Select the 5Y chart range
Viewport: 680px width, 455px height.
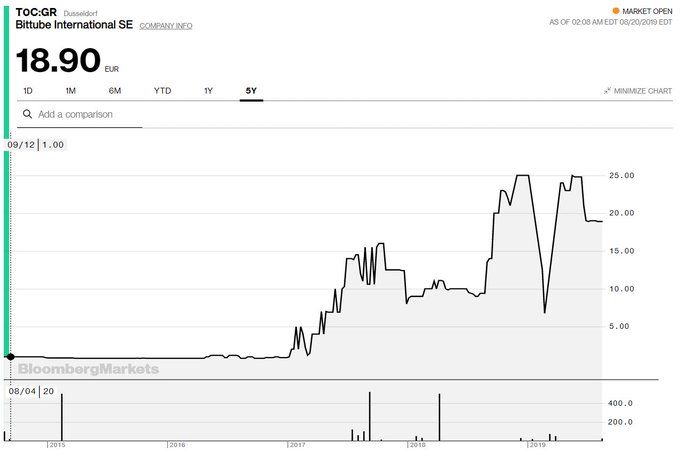[x=251, y=91]
